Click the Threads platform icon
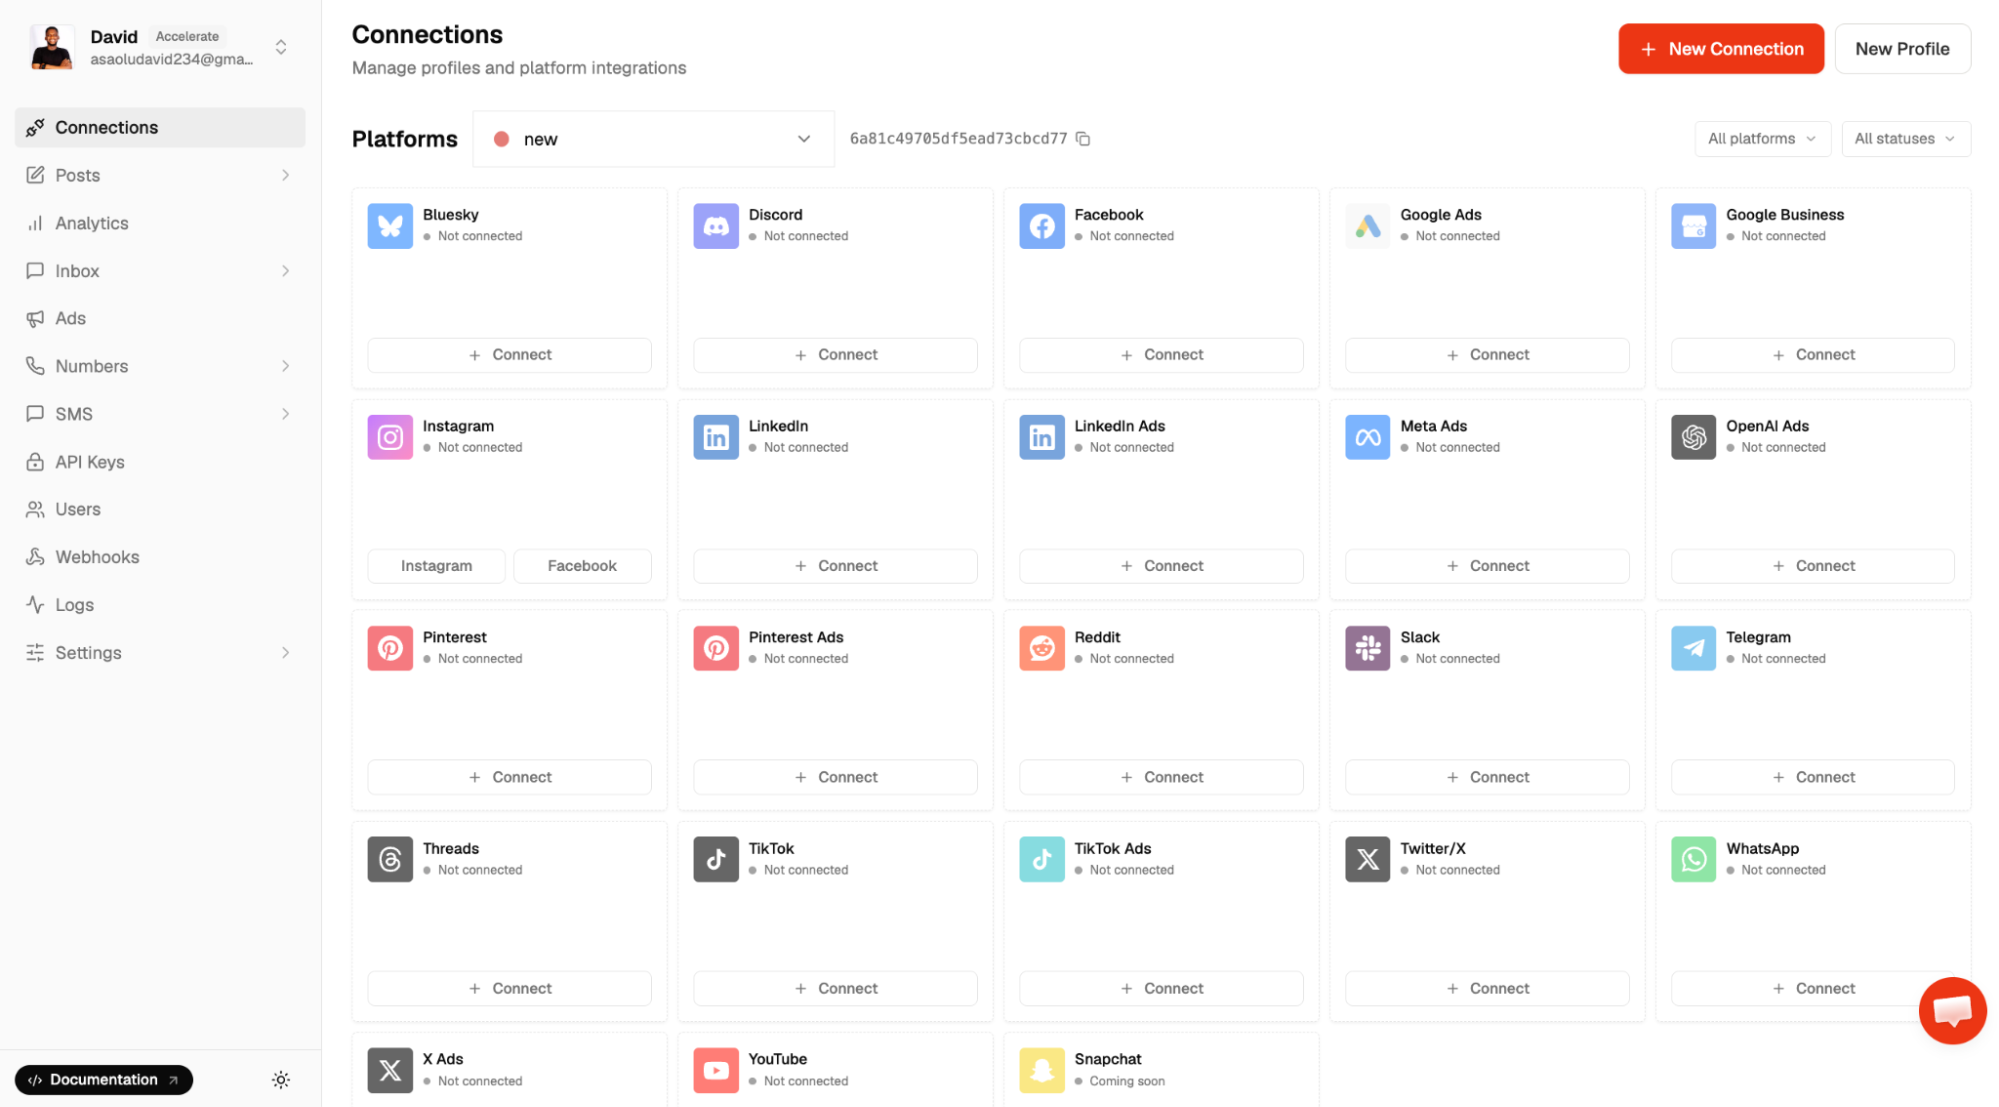This screenshot has width=1999, height=1107. point(390,859)
